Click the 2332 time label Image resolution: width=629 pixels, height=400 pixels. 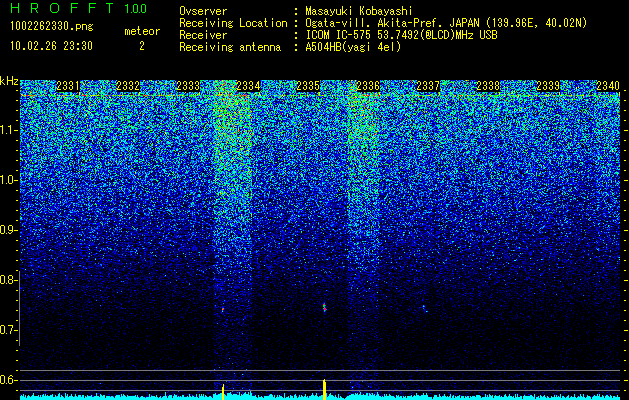tap(128, 86)
